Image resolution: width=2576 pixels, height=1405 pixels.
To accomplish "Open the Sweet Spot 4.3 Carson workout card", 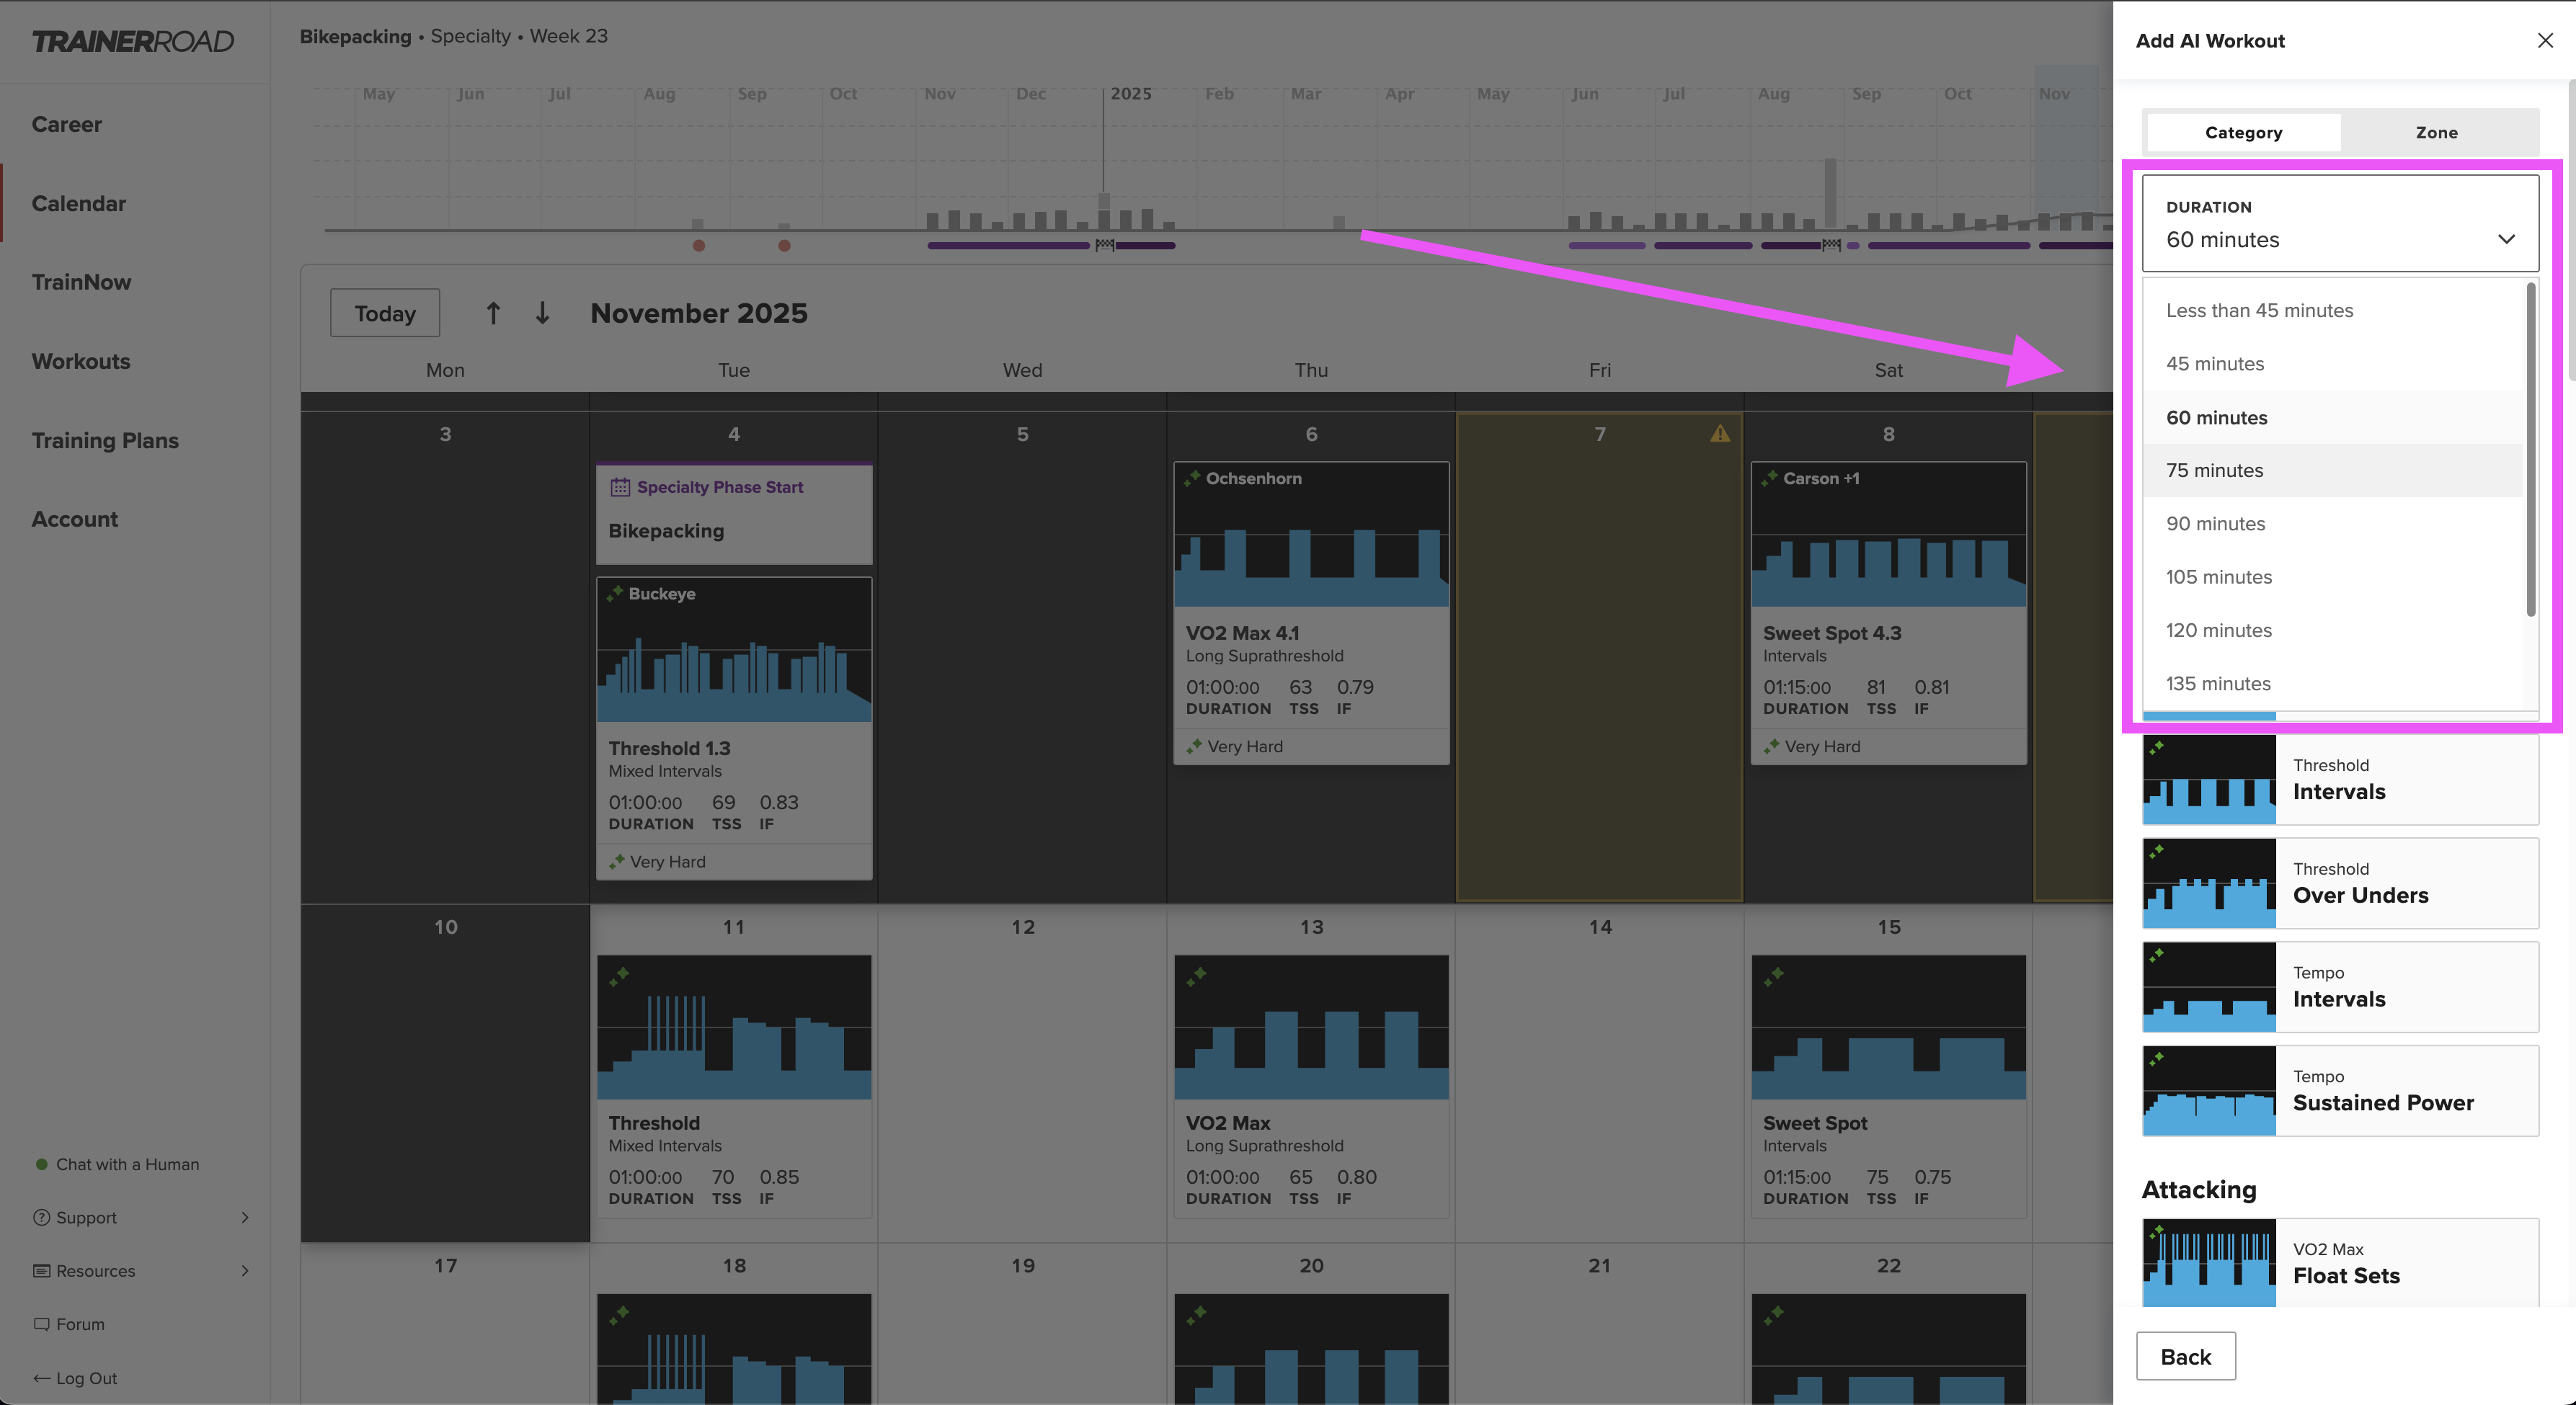I will [1888, 613].
